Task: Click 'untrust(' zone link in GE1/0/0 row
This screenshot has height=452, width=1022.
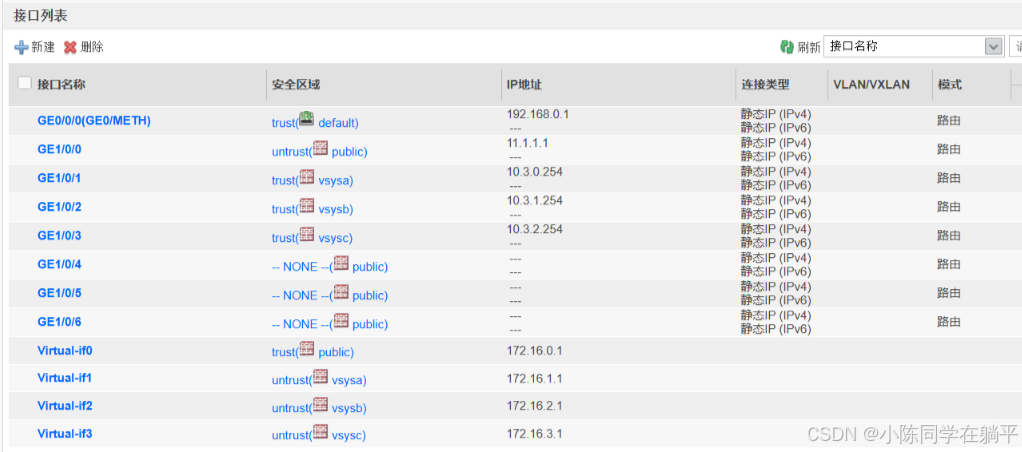Action: click(291, 152)
